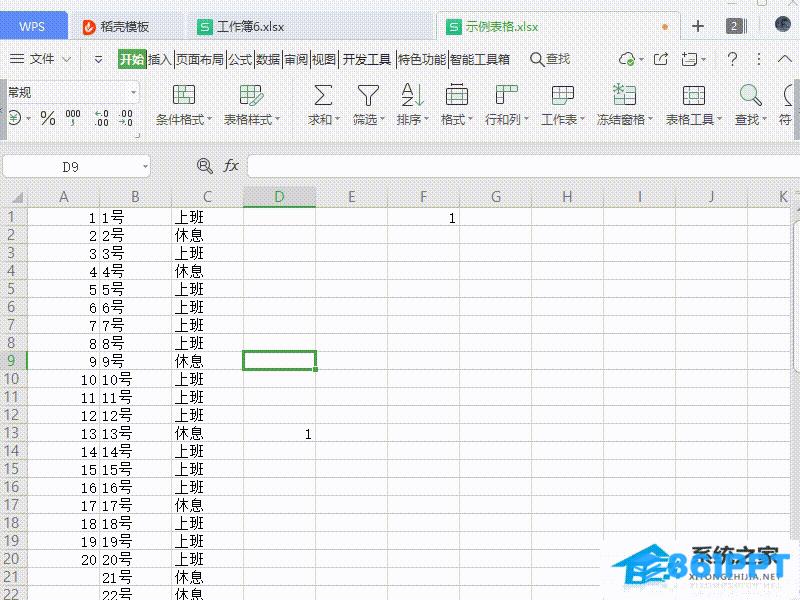This screenshot has height=600, width=800.
Task: Open the 文件 menu dropdown arrow
Action: coord(67,59)
